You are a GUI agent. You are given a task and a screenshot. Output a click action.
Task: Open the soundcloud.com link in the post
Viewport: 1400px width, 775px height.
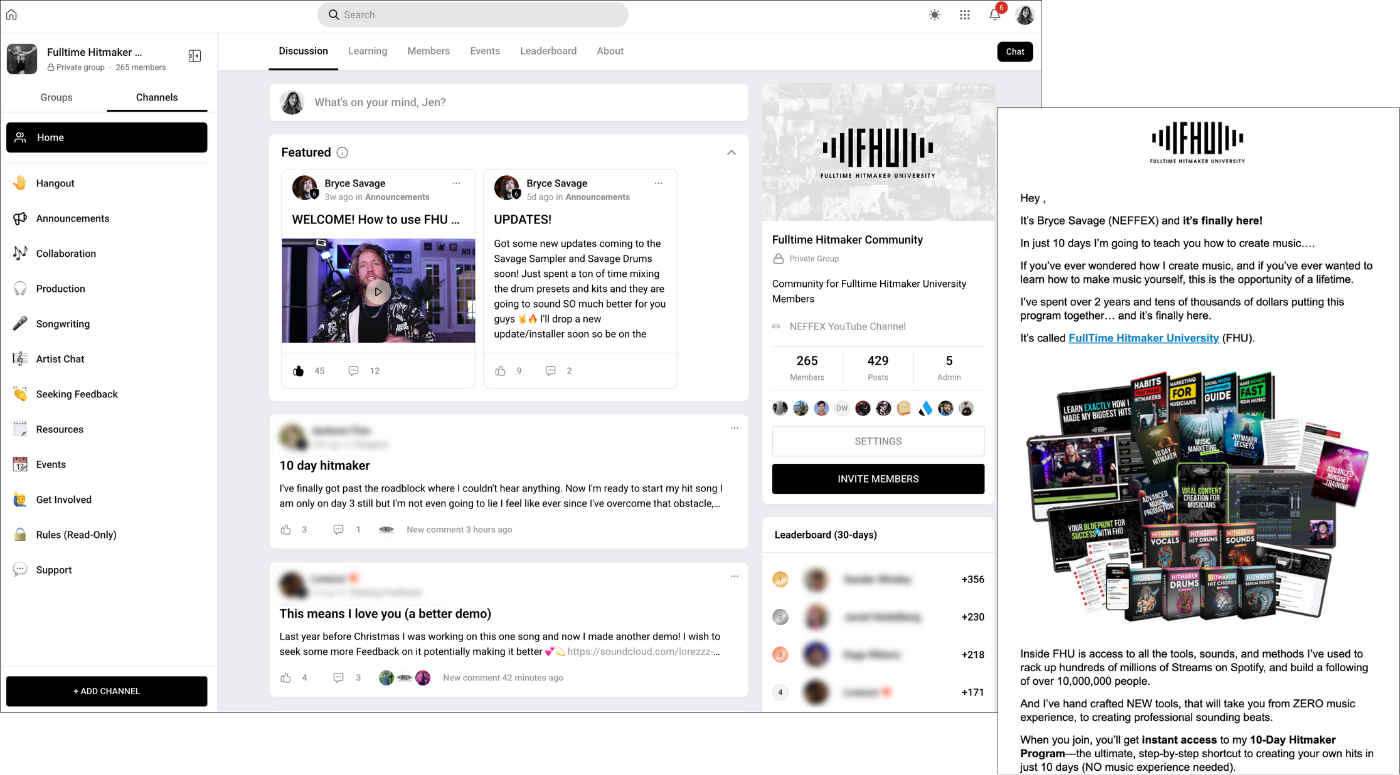click(x=644, y=651)
